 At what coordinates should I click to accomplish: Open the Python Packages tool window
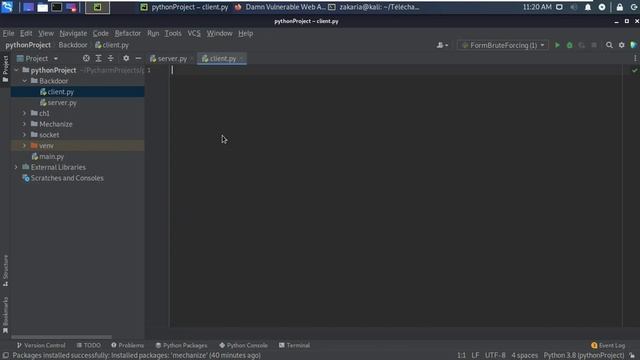tap(181, 345)
